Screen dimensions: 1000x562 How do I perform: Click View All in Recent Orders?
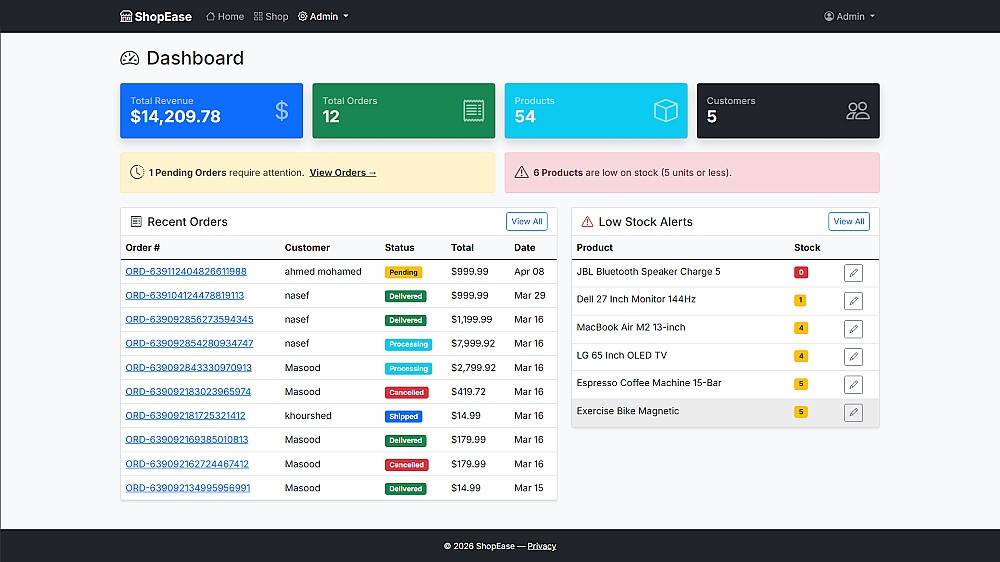click(527, 221)
